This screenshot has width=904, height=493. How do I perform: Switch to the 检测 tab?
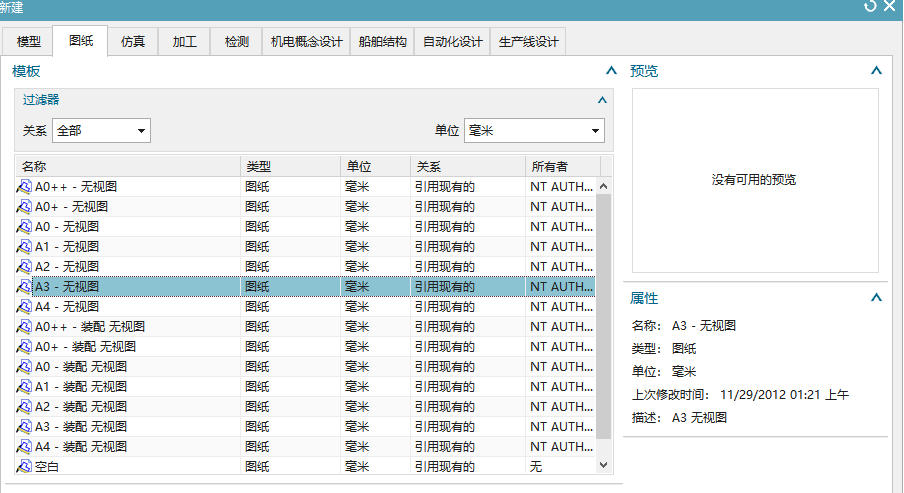236,42
